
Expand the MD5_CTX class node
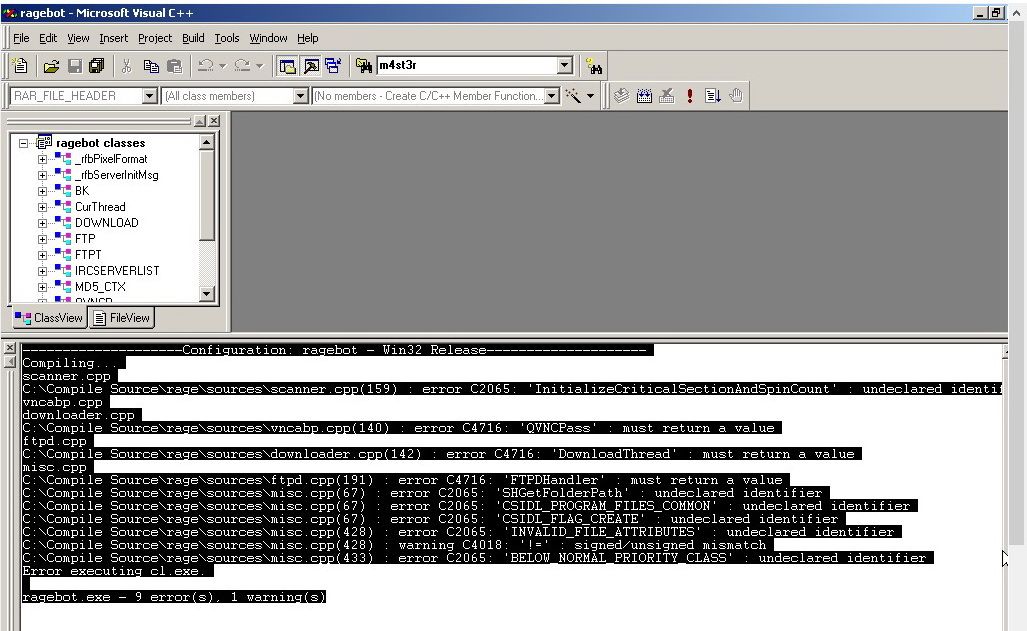42,287
